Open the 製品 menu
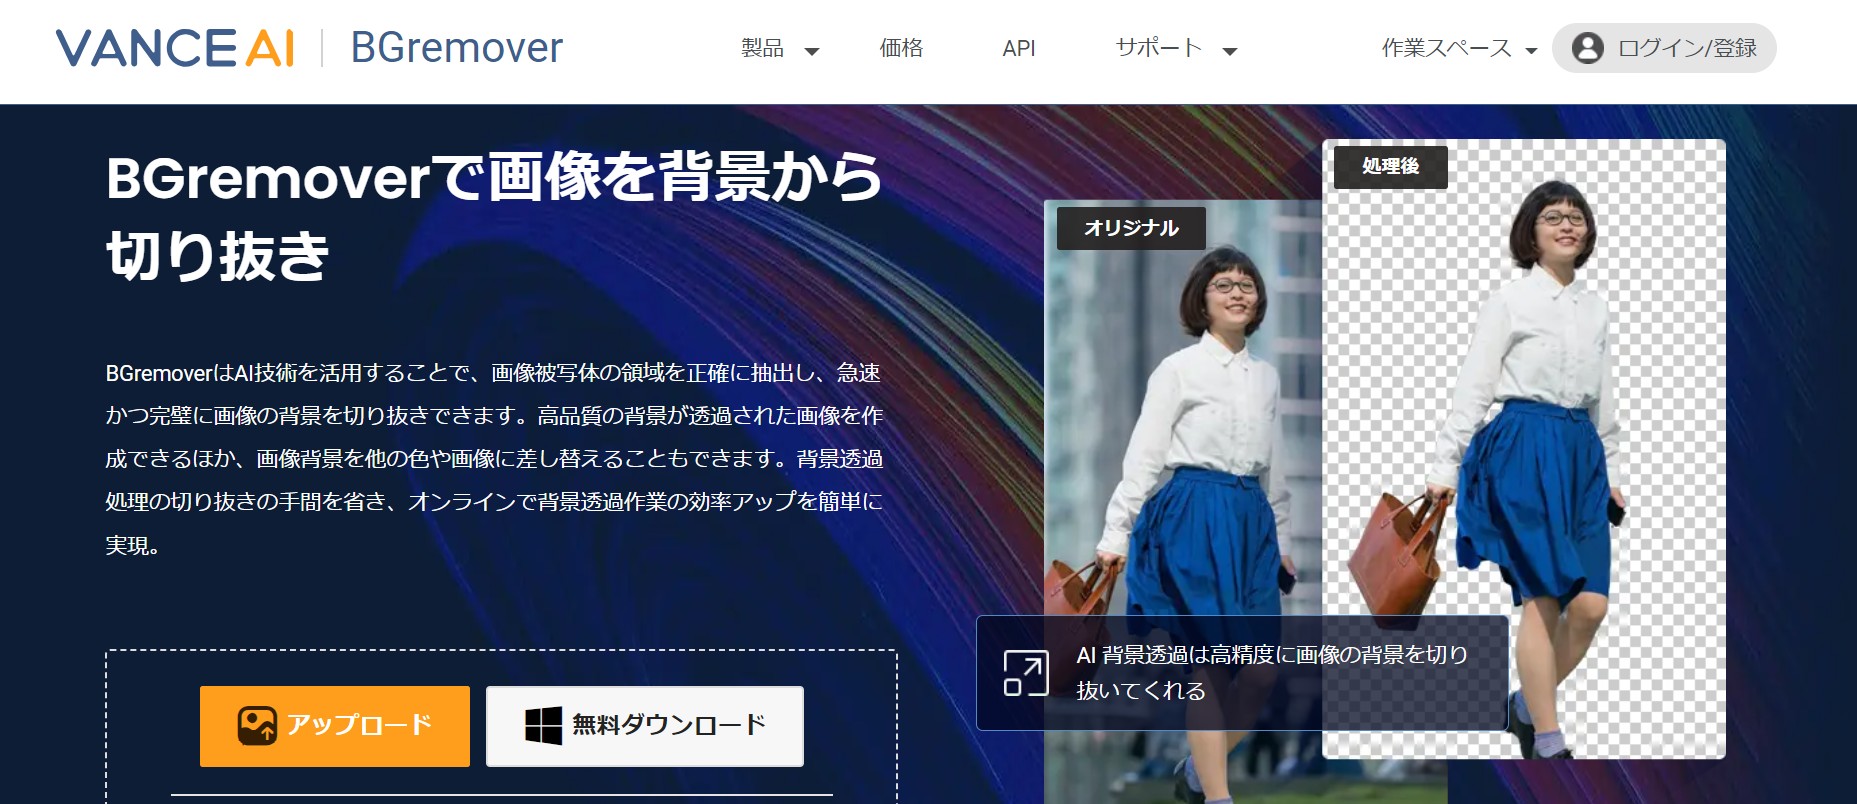The height and width of the screenshot is (804, 1857). 762,48
